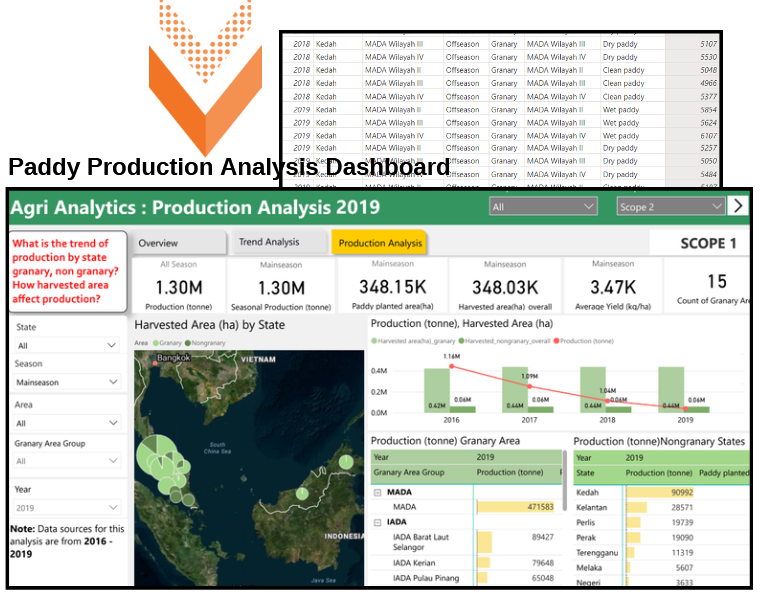Click the next-page arrow beside Scope 2
Image resolution: width=762 pixels, height=597 pixels.
tap(738, 206)
